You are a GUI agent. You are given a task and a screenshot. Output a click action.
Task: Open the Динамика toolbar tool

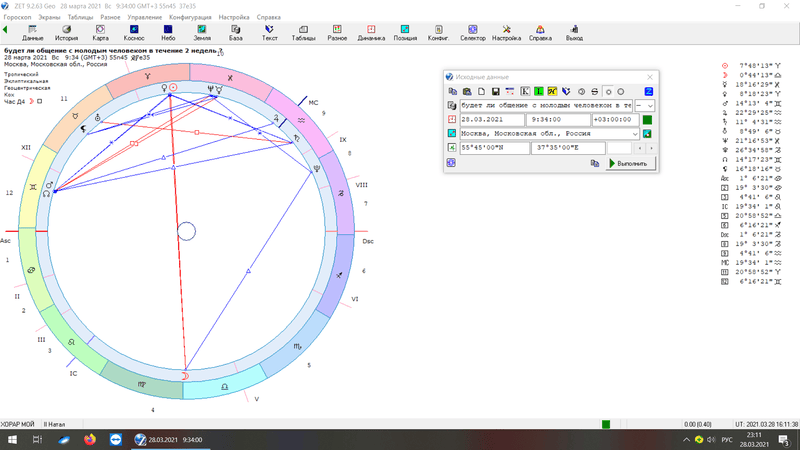371,33
